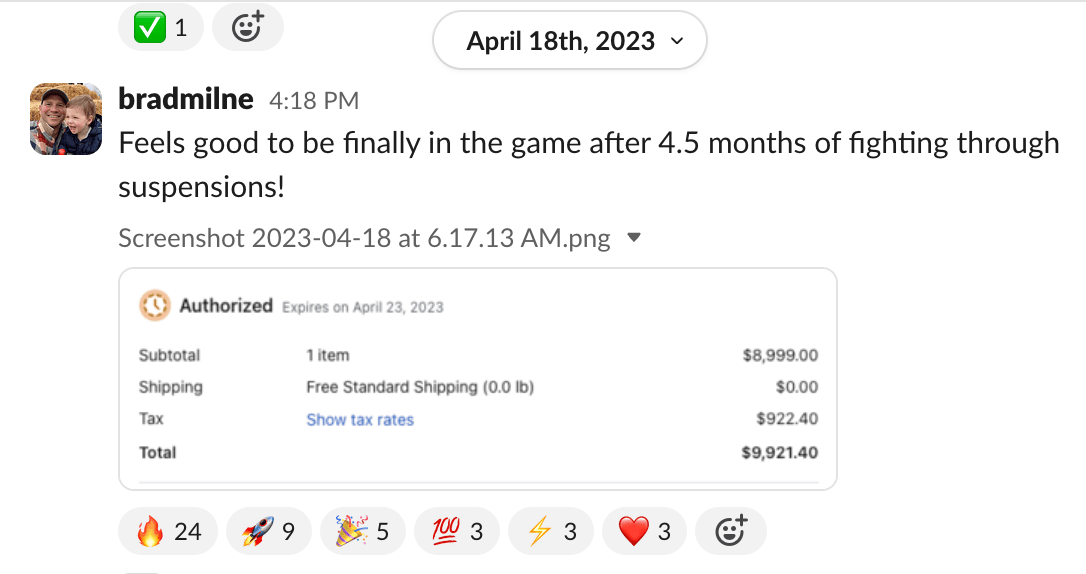
Task: Click the Authorized clock status icon
Action: (155, 306)
